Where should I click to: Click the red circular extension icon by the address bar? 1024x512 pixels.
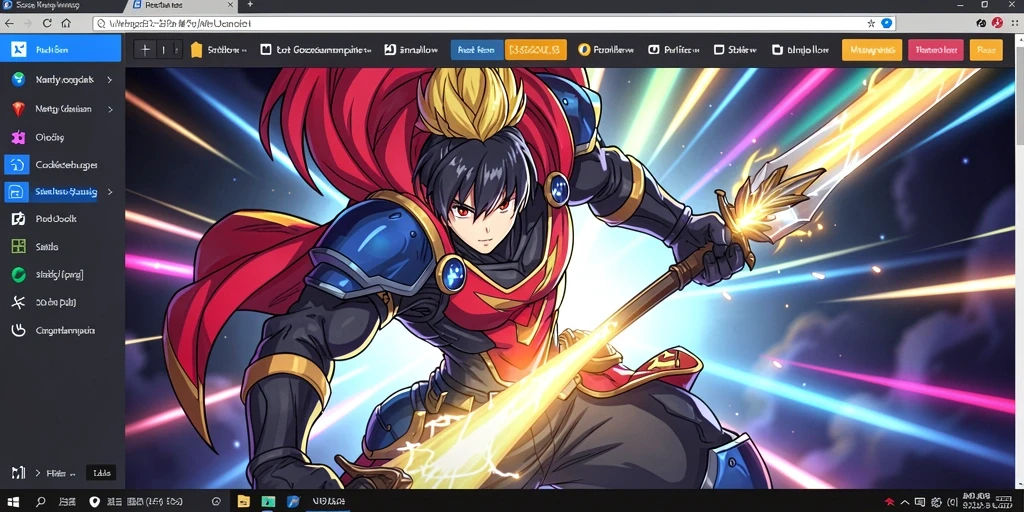pyautogui.click(x=997, y=23)
